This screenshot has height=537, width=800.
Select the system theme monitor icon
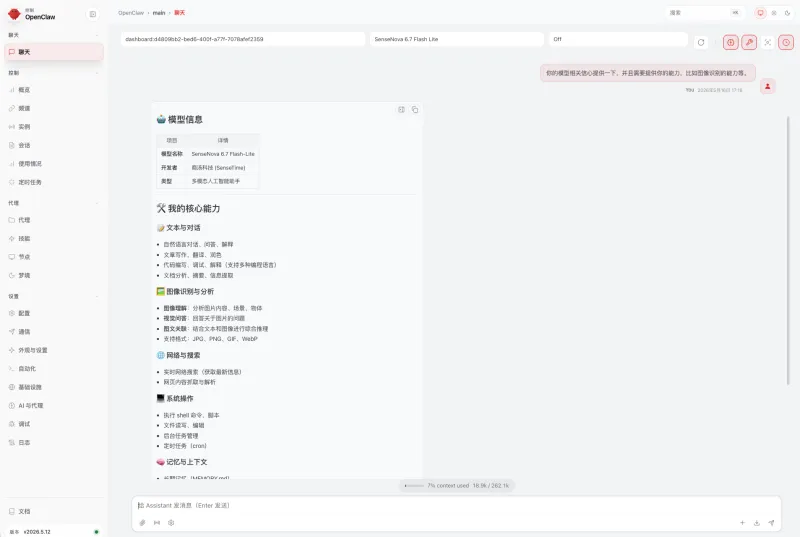(x=760, y=13)
